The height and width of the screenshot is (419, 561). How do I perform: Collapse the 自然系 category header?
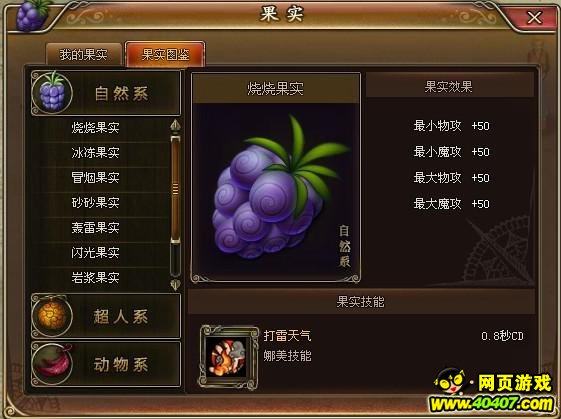point(106,93)
